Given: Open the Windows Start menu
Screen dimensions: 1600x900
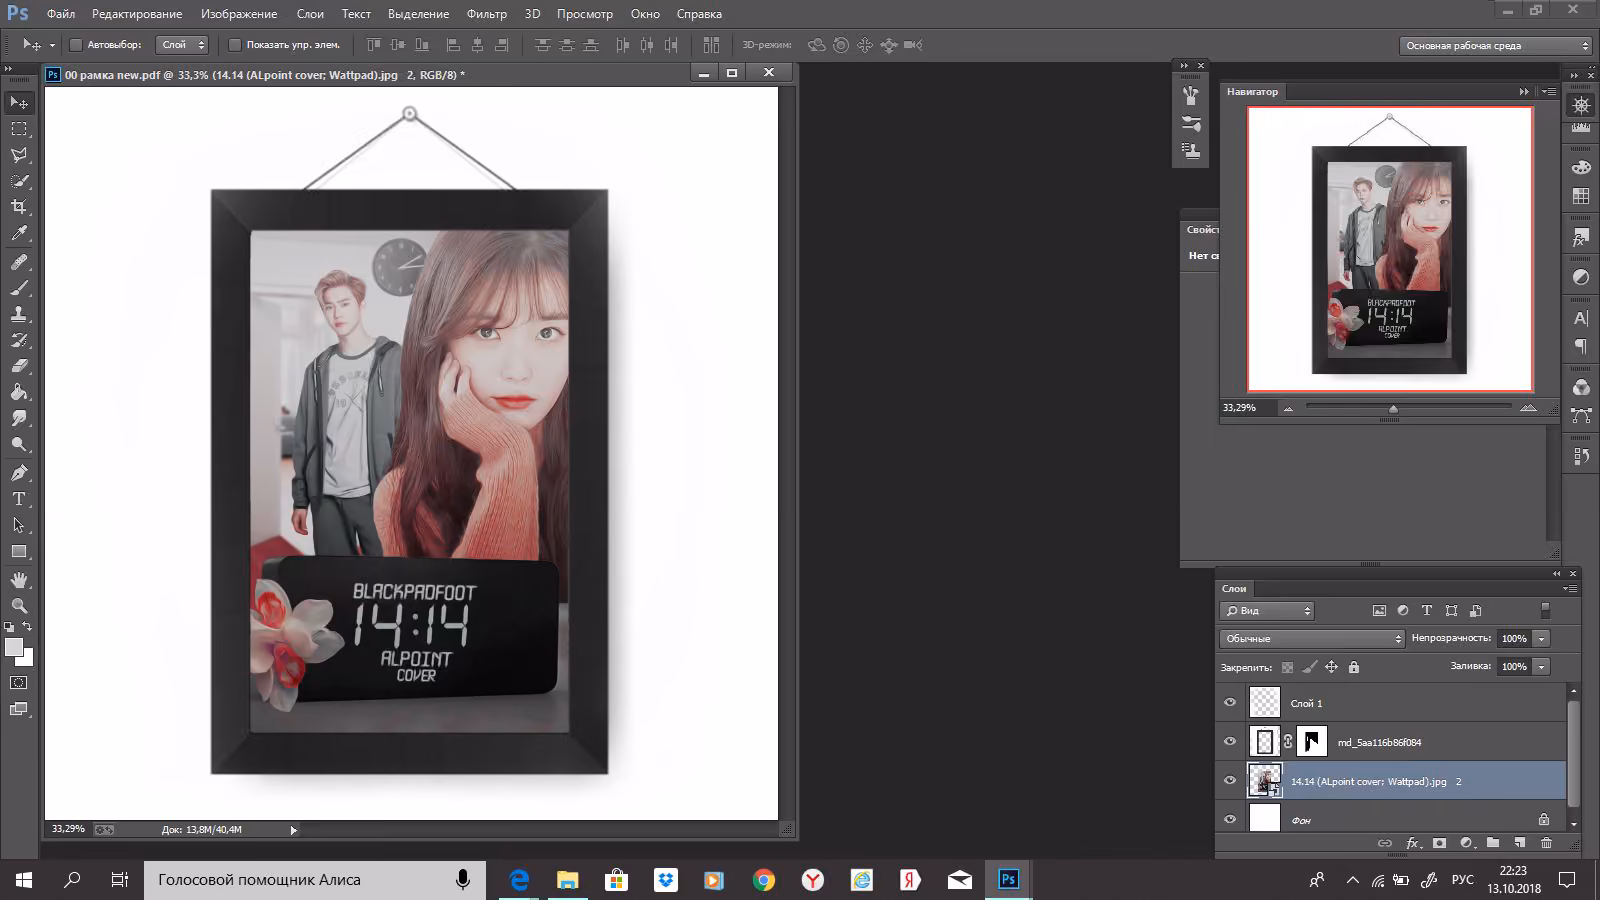Looking at the screenshot, I should tap(24, 880).
